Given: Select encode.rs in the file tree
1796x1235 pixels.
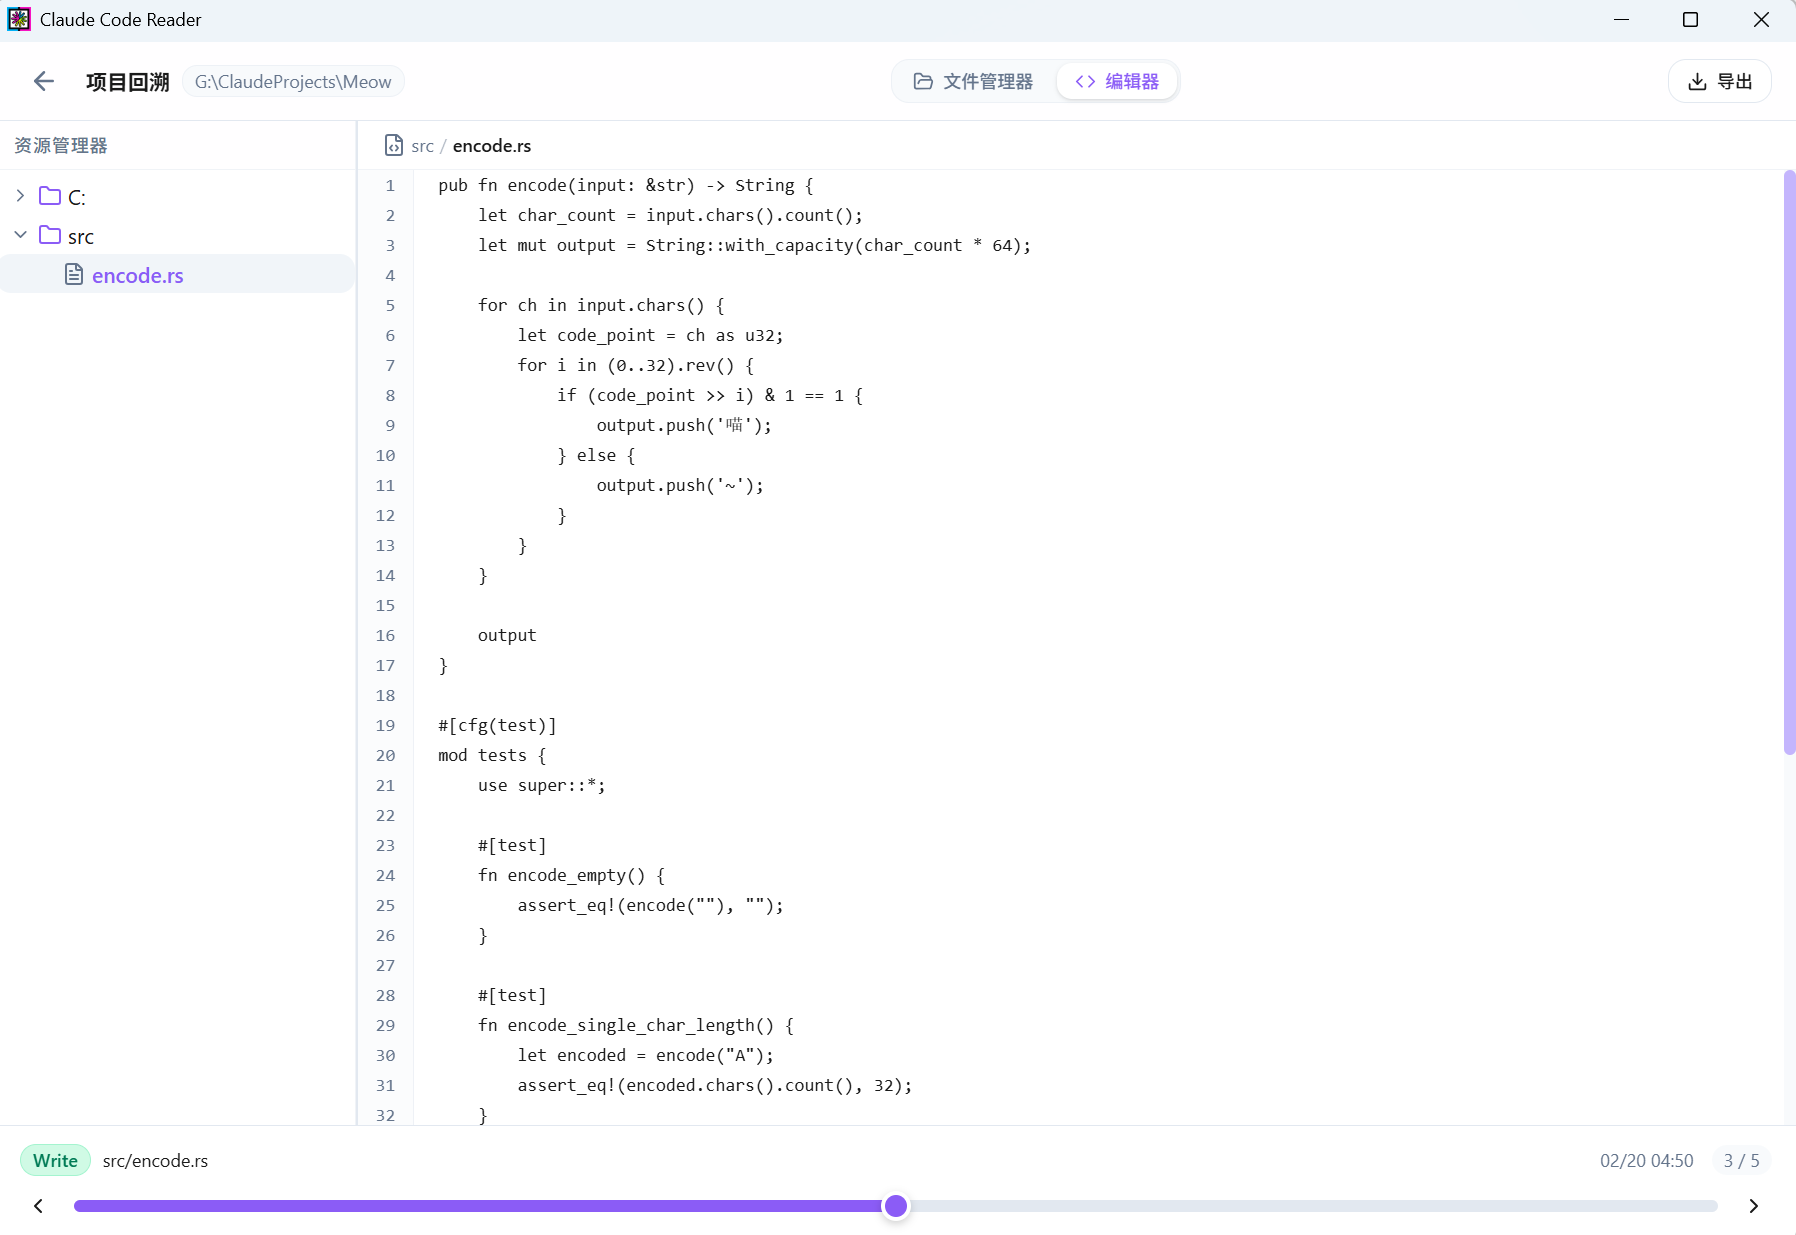Looking at the screenshot, I should 178,274.
